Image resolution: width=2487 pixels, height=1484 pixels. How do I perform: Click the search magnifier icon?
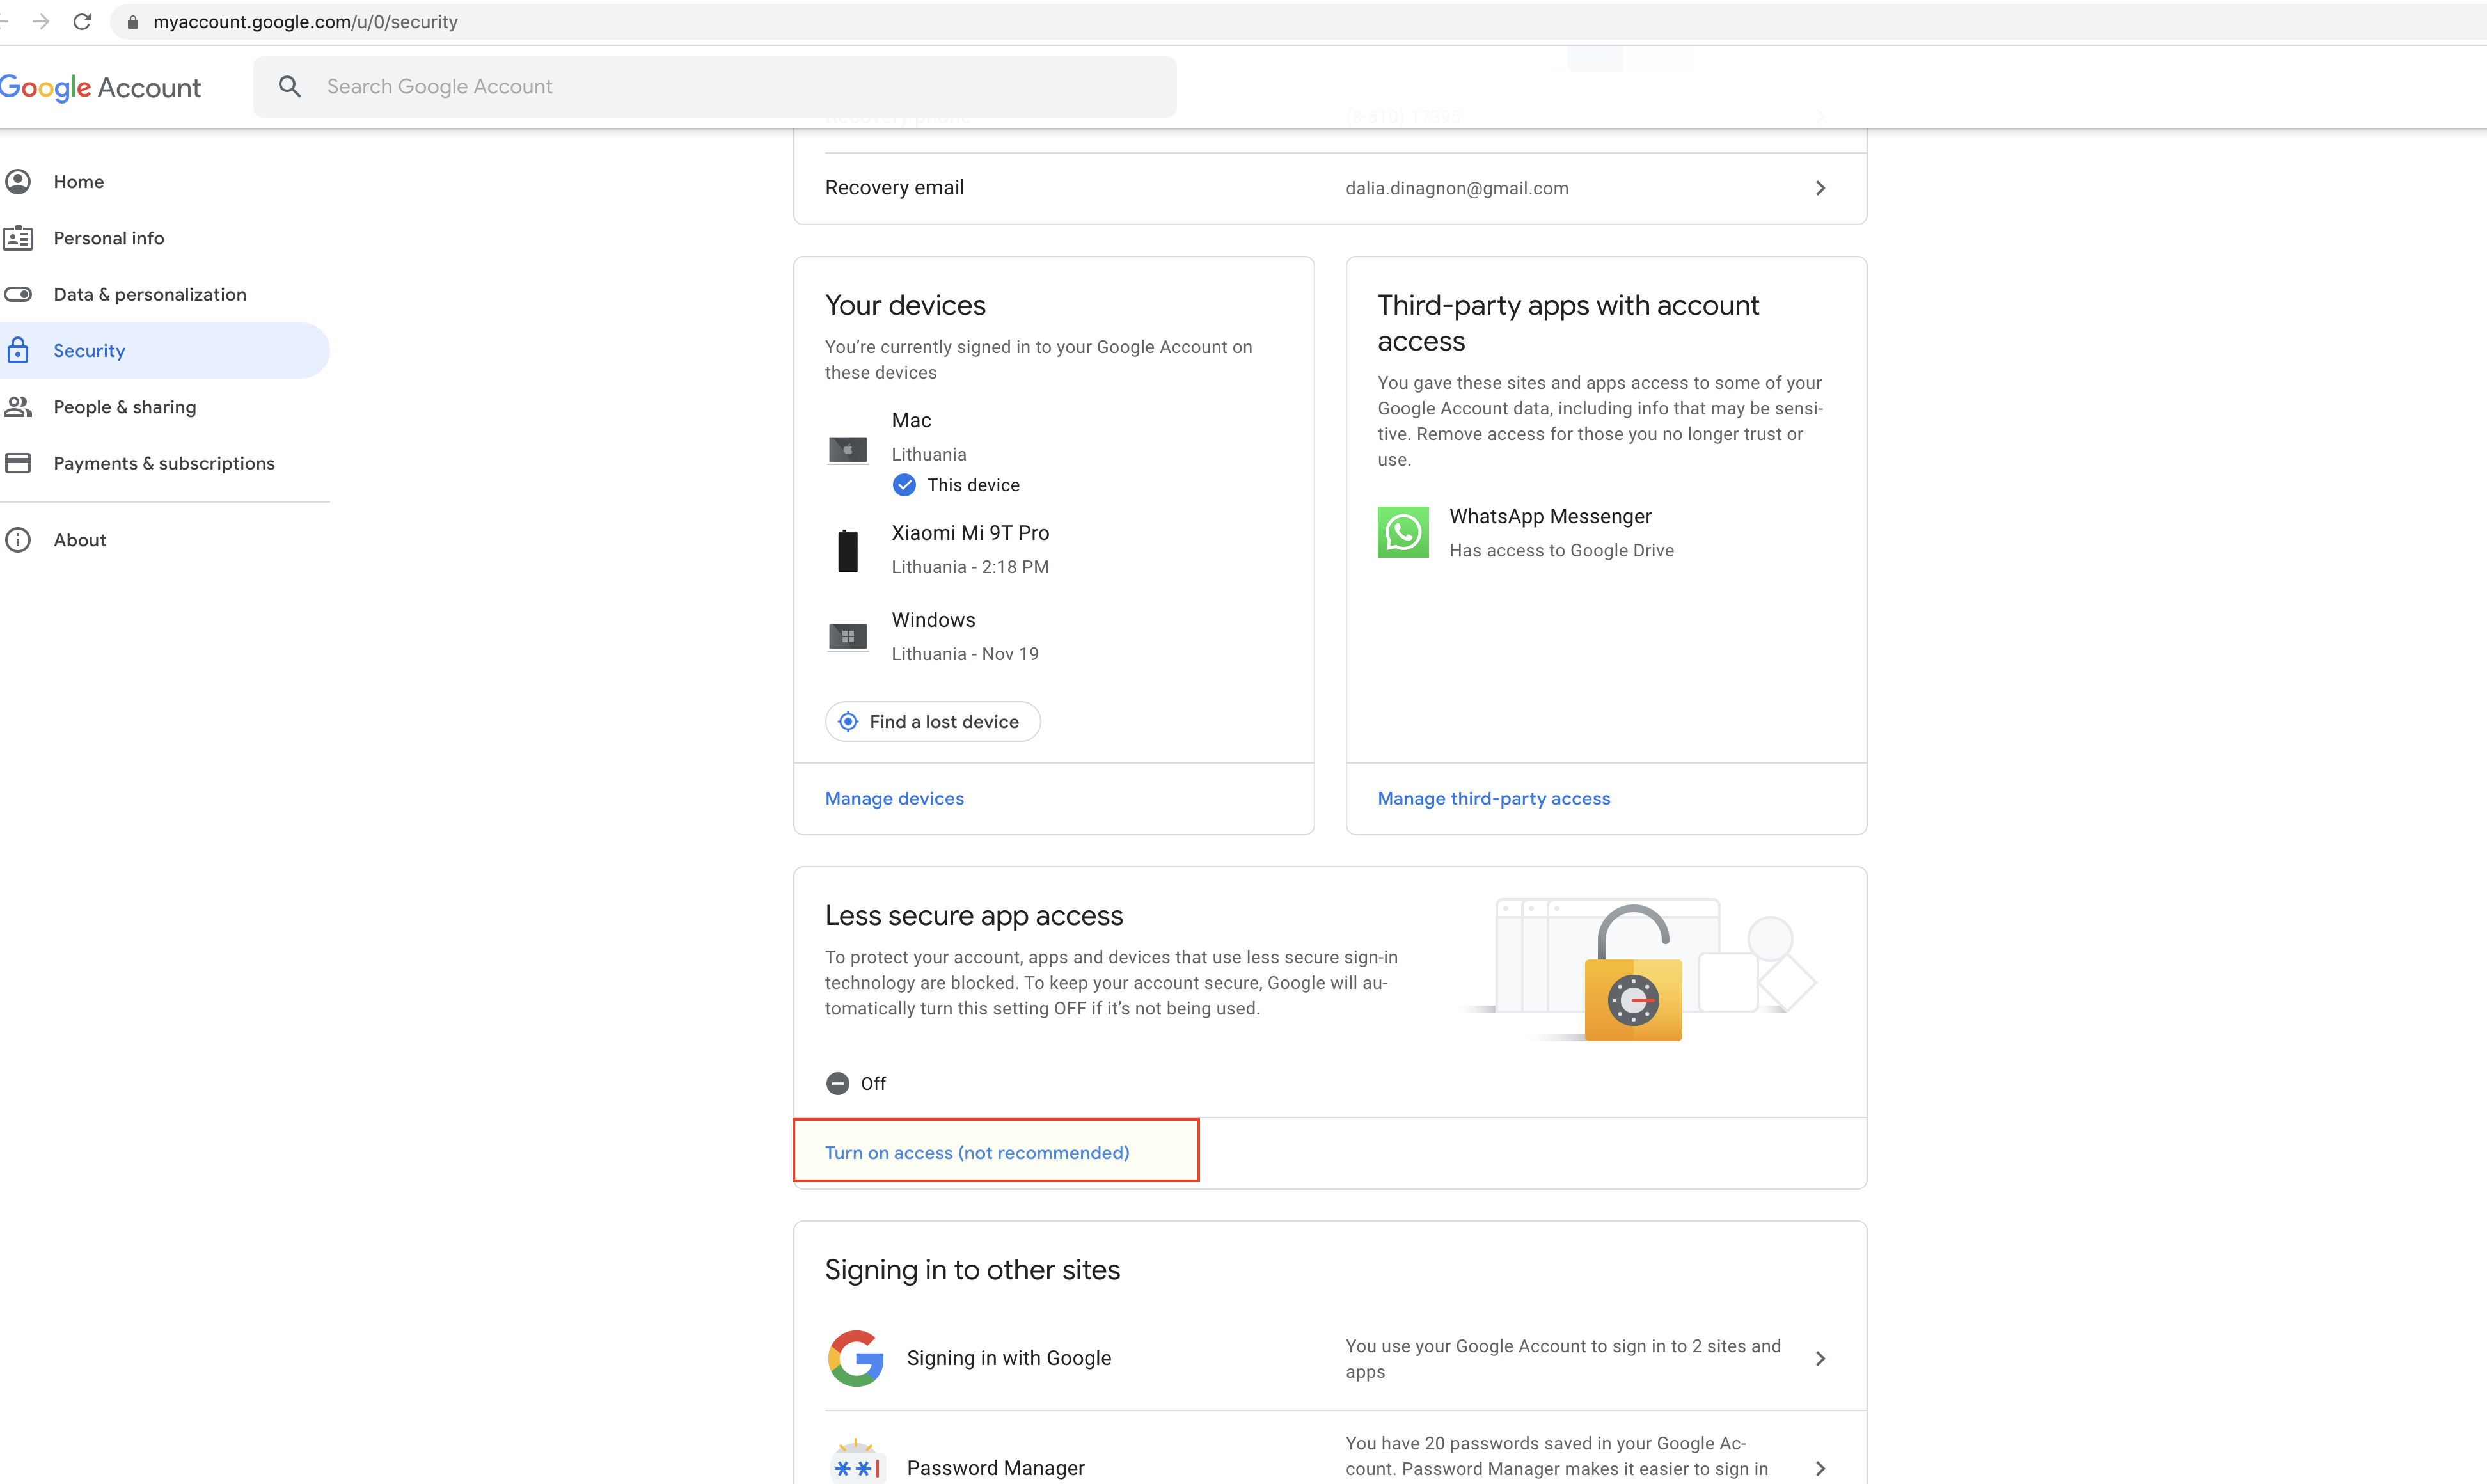point(289,86)
